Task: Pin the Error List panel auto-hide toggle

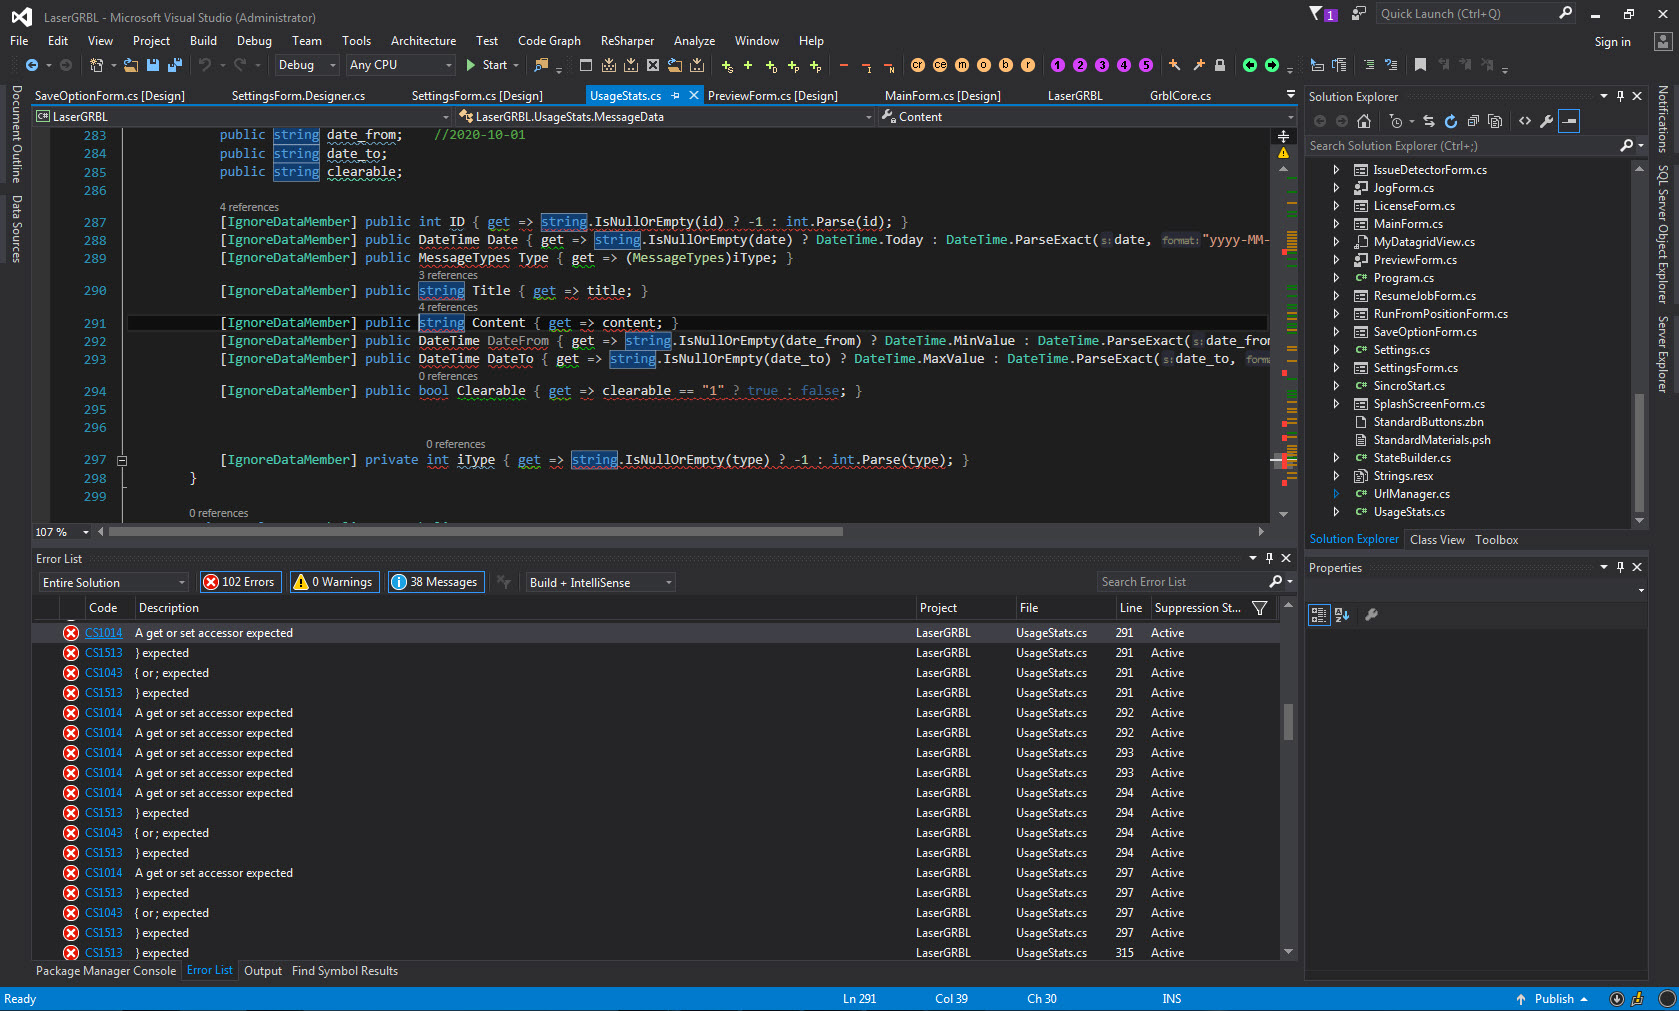Action: 1269,558
